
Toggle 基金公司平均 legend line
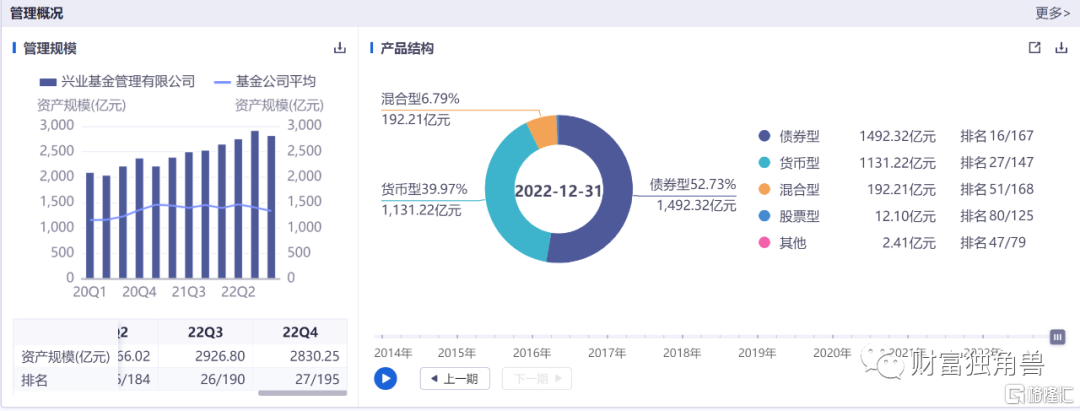[266, 81]
